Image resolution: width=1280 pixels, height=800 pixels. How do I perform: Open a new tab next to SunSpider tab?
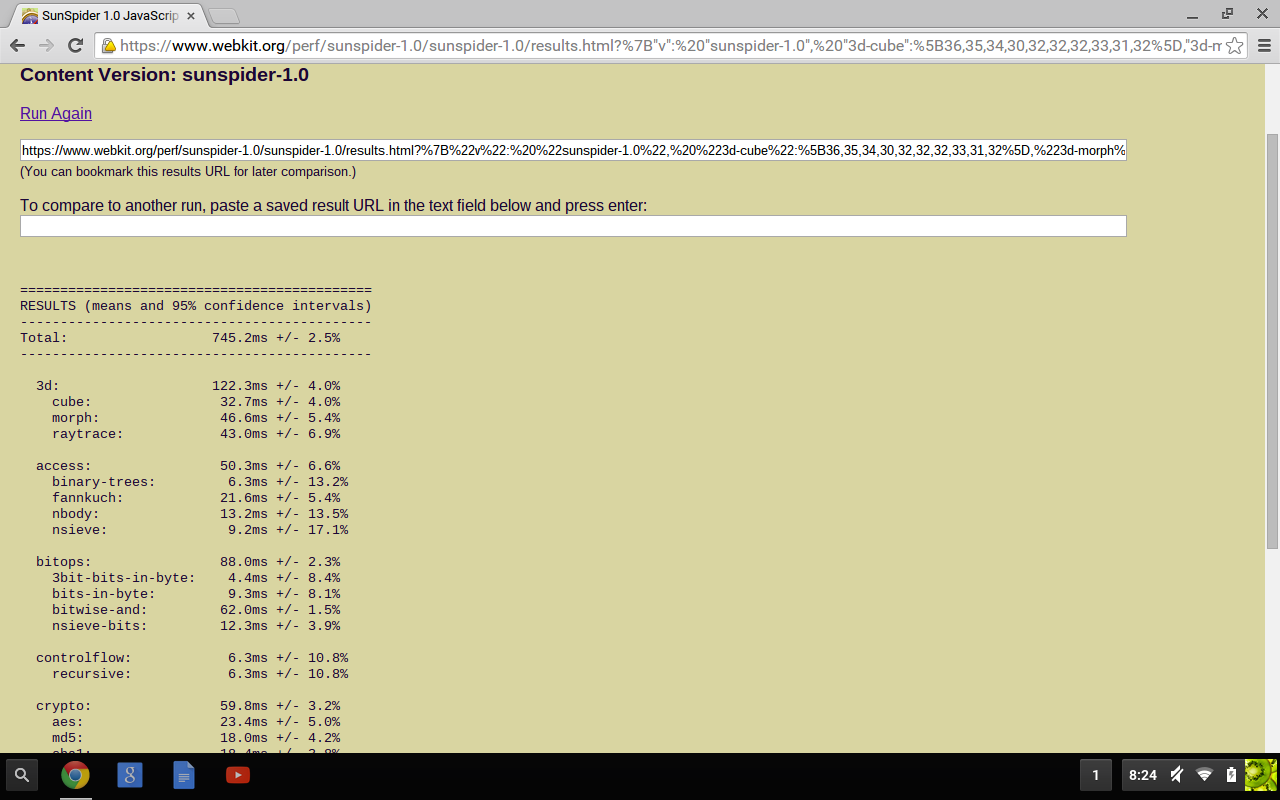(224, 16)
